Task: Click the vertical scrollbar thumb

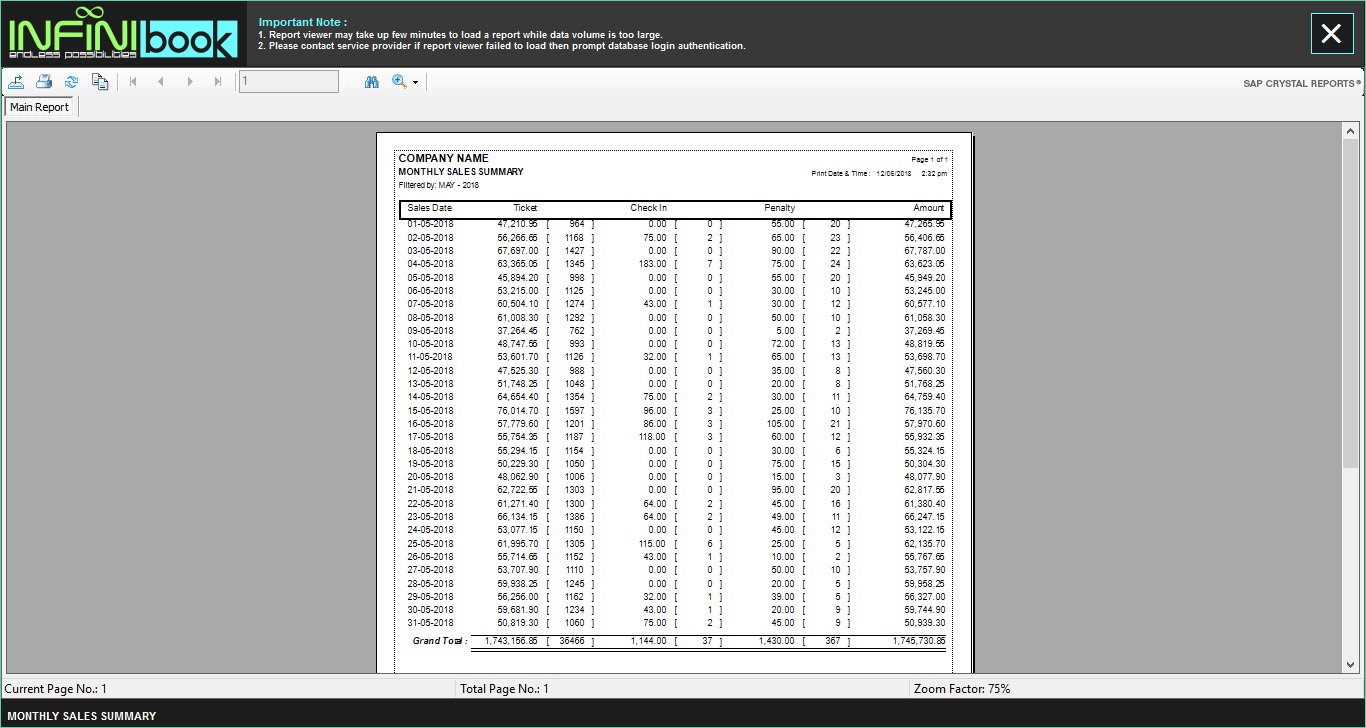Action: (x=1350, y=305)
